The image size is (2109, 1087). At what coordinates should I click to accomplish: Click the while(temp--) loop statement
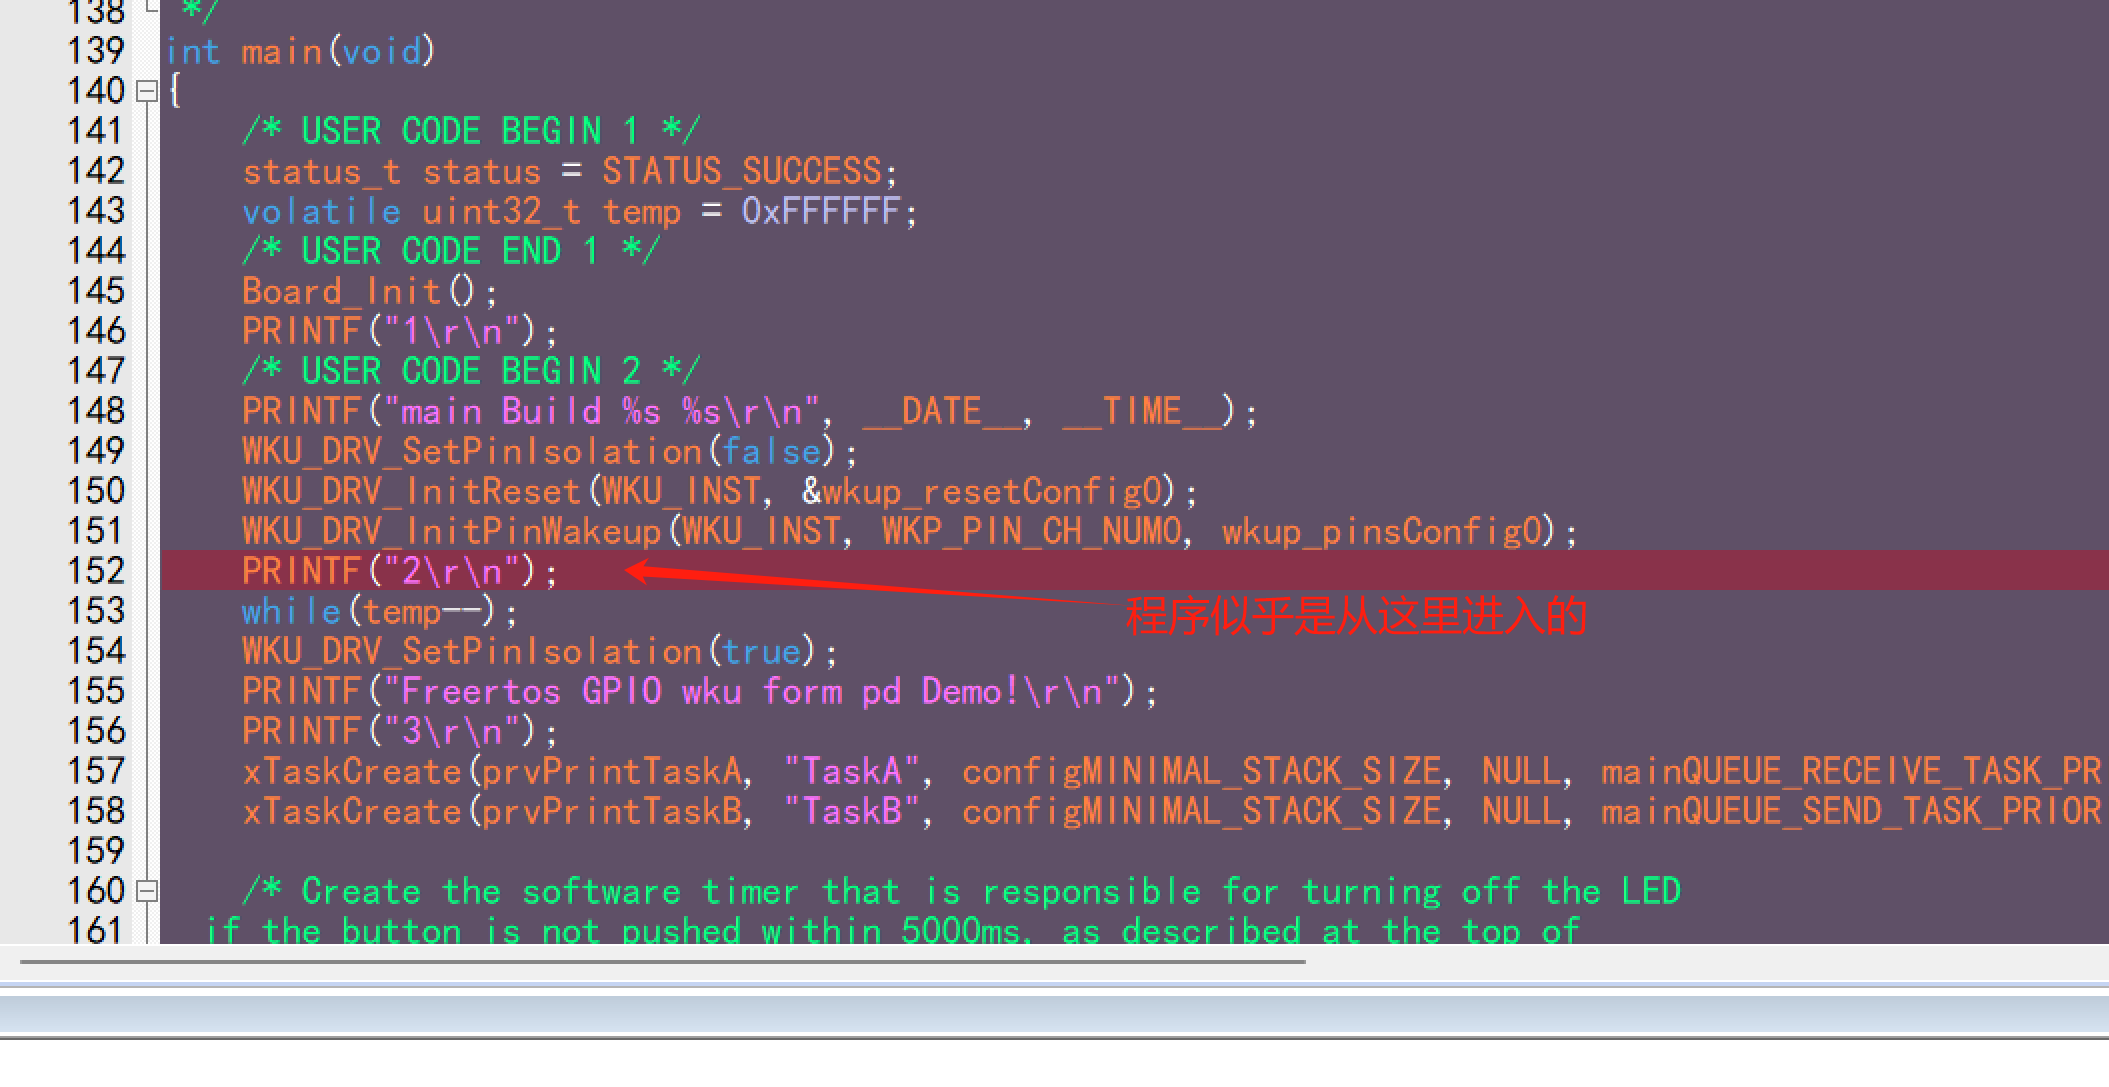380,612
